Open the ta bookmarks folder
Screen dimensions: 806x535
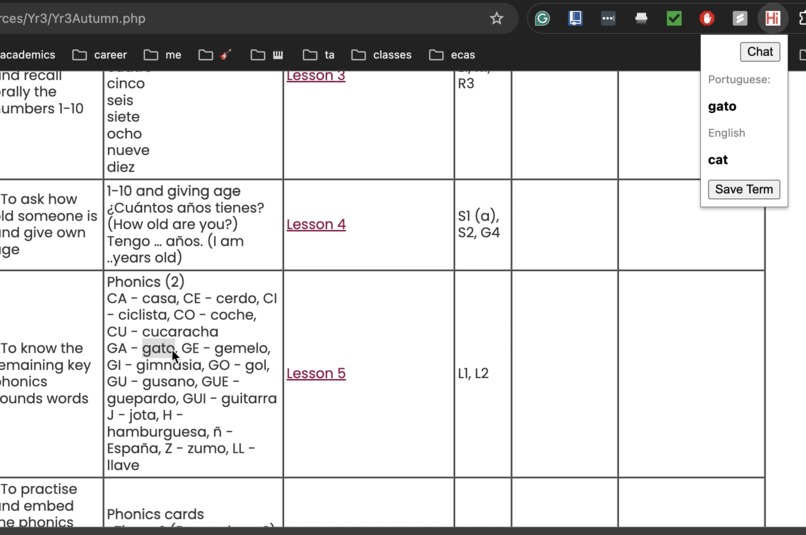319,55
